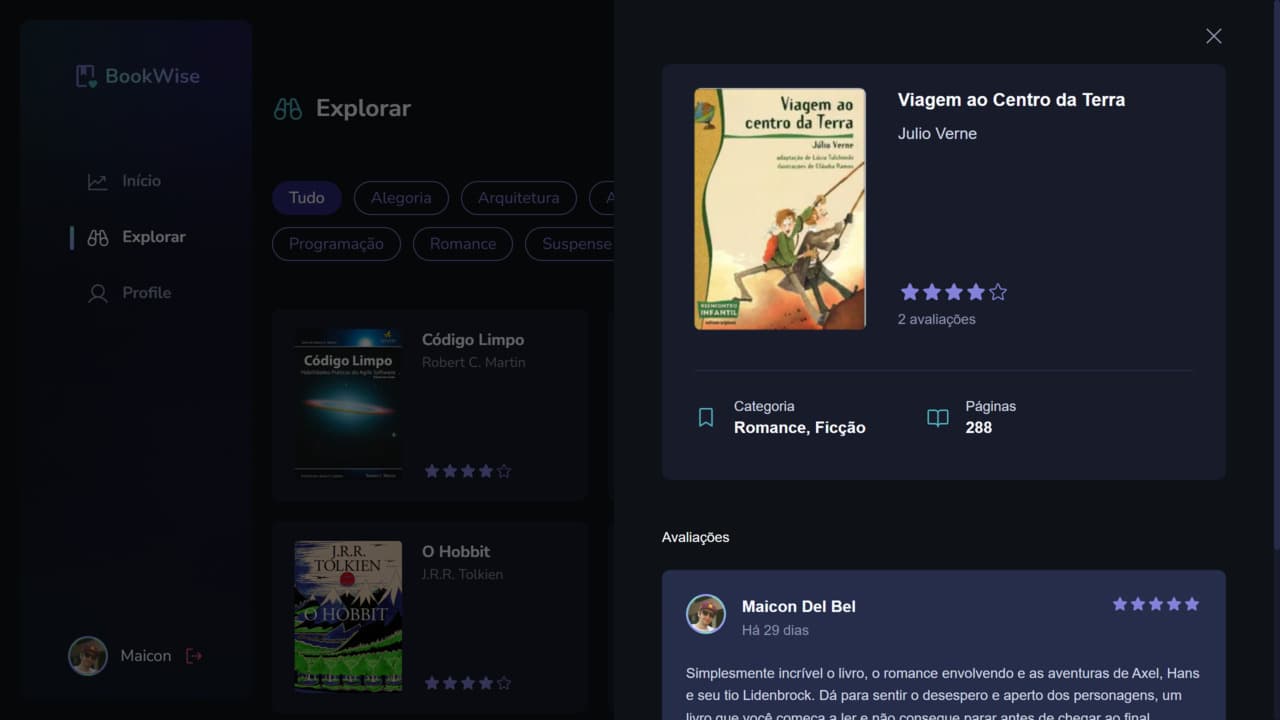Click the binoculars icon next to Explorar heading
Image resolution: width=1280 pixels, height=720 pixels.
tap(288, 107)
